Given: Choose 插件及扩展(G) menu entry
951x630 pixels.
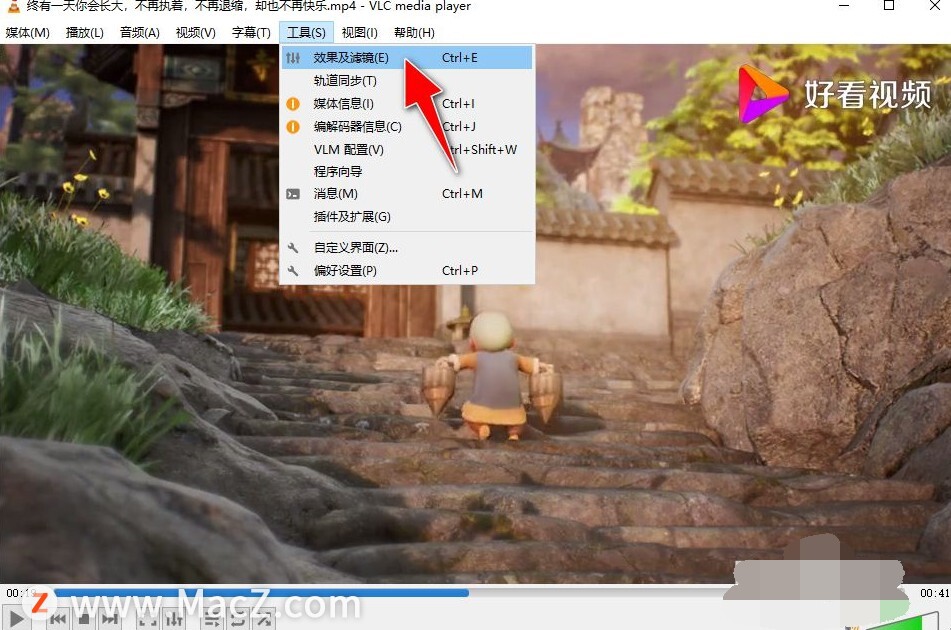Looking at the screenshot, I should tap(407, 216).
